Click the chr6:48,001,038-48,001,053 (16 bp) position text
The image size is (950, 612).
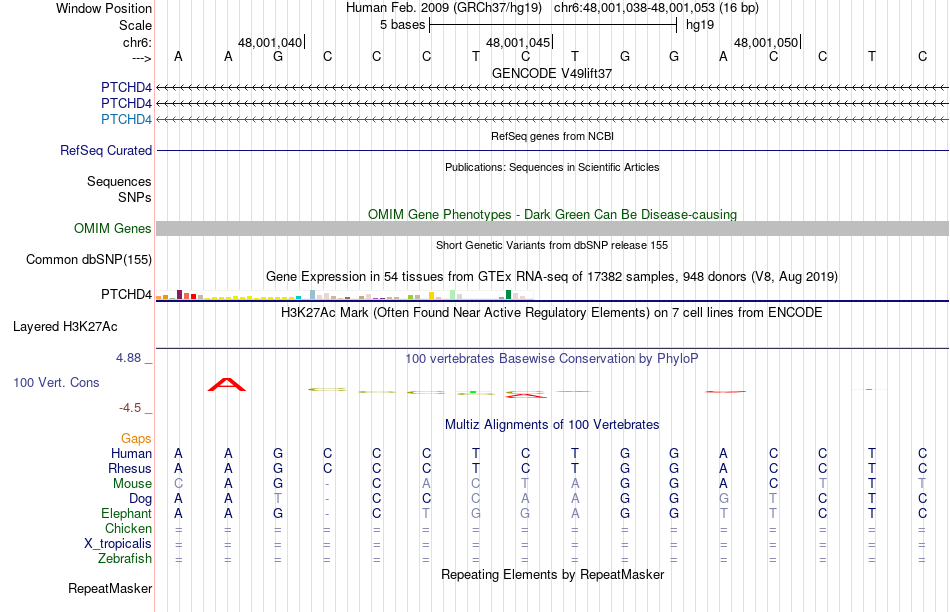[656, 8]
